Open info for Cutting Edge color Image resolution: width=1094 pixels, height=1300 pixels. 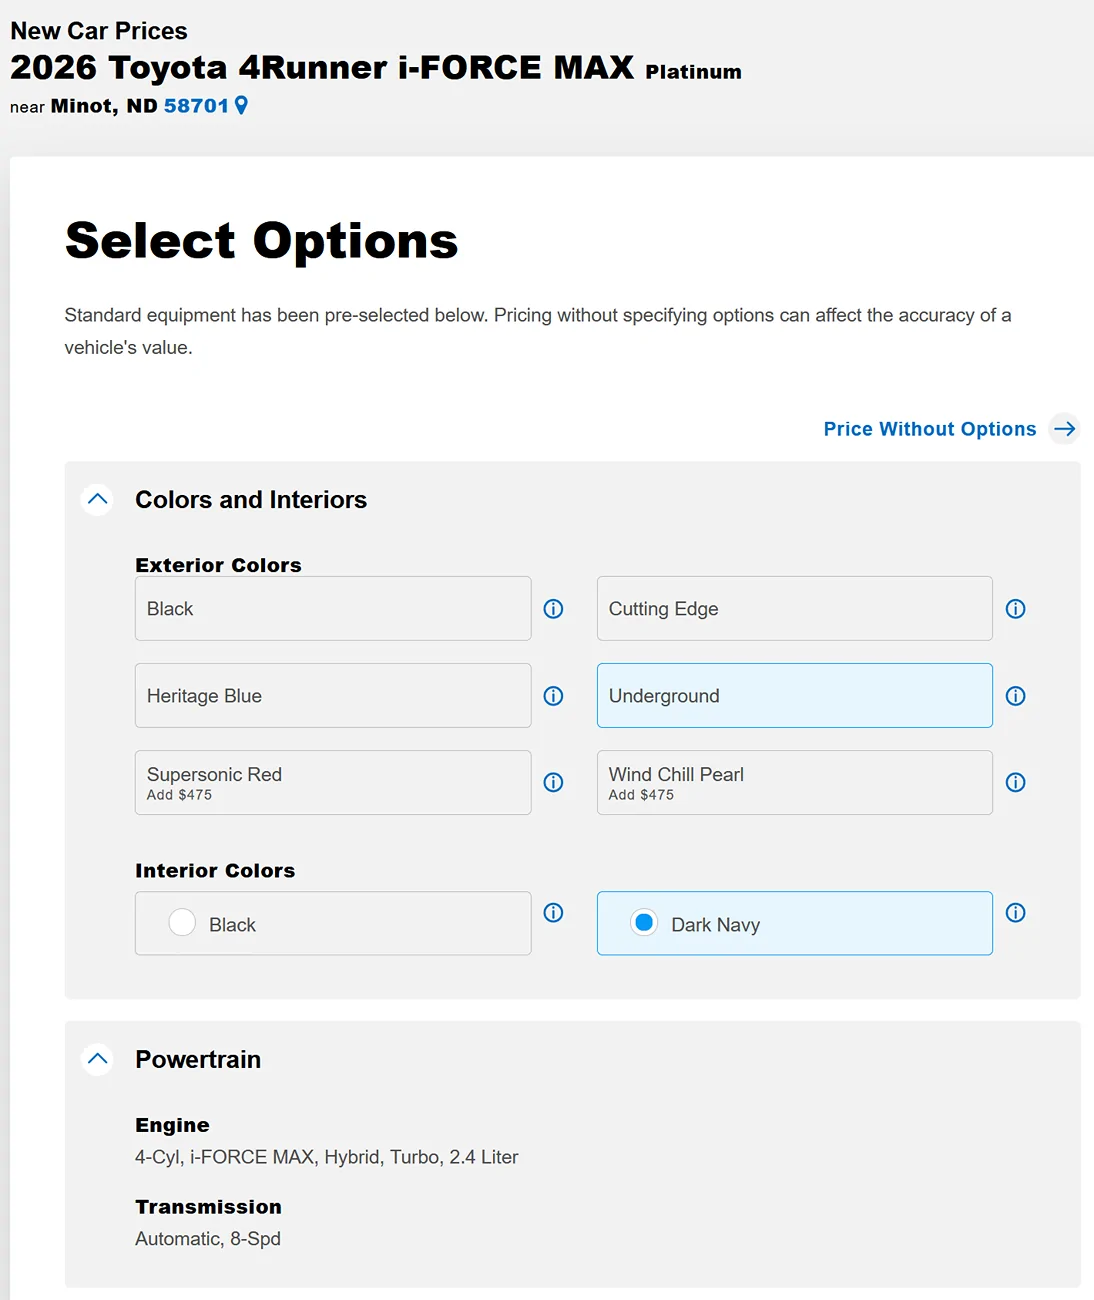1015,609
